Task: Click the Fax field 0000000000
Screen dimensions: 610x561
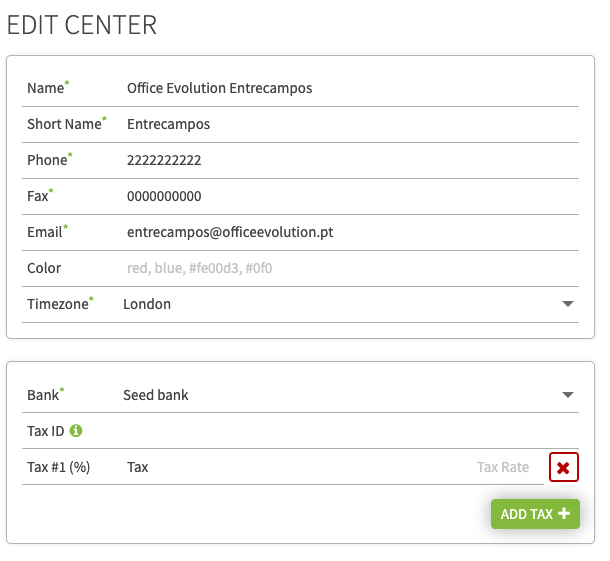Action: click(x=352, y=196)
